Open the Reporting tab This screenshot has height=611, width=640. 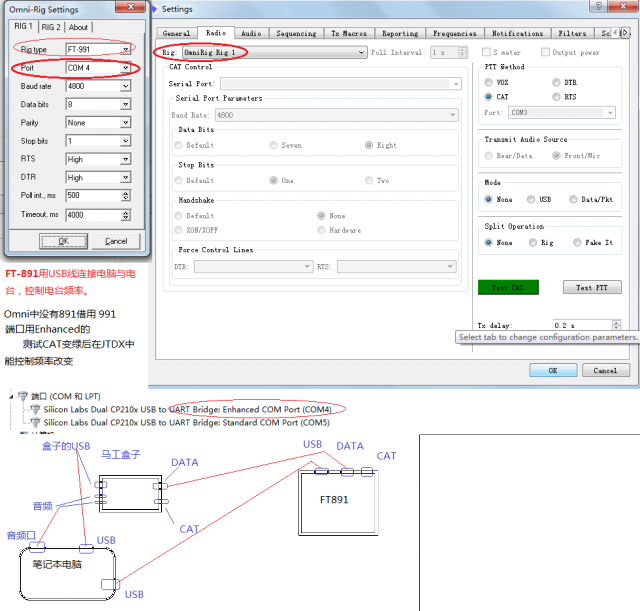(400, 33)
